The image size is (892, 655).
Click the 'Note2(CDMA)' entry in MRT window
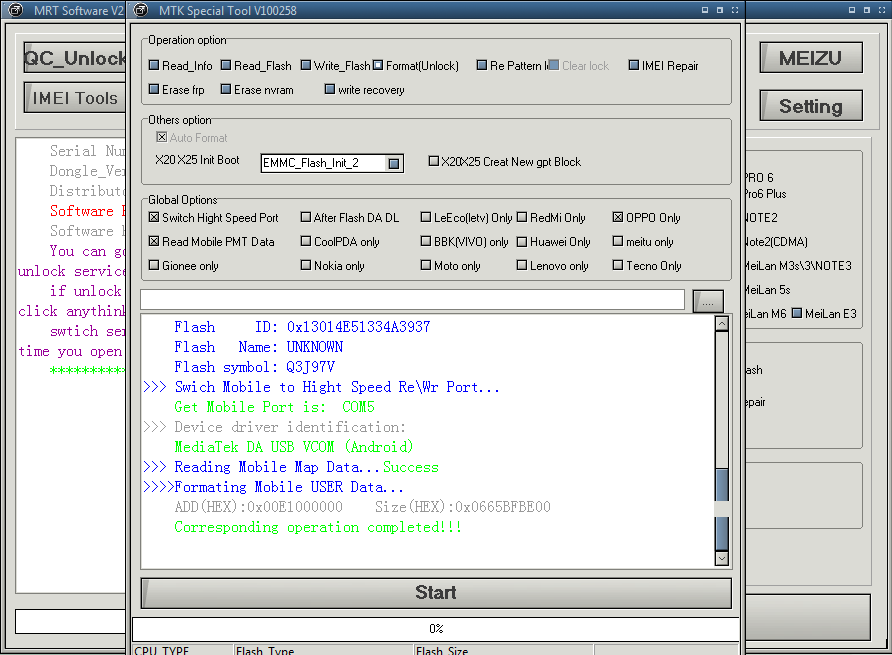777,242
